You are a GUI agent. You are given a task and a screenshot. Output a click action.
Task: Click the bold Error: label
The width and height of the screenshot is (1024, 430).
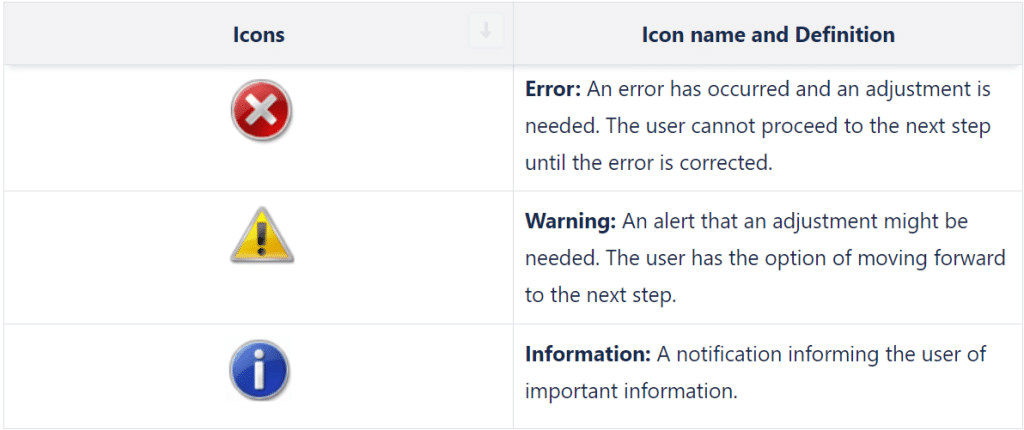(x=553, y=88)
